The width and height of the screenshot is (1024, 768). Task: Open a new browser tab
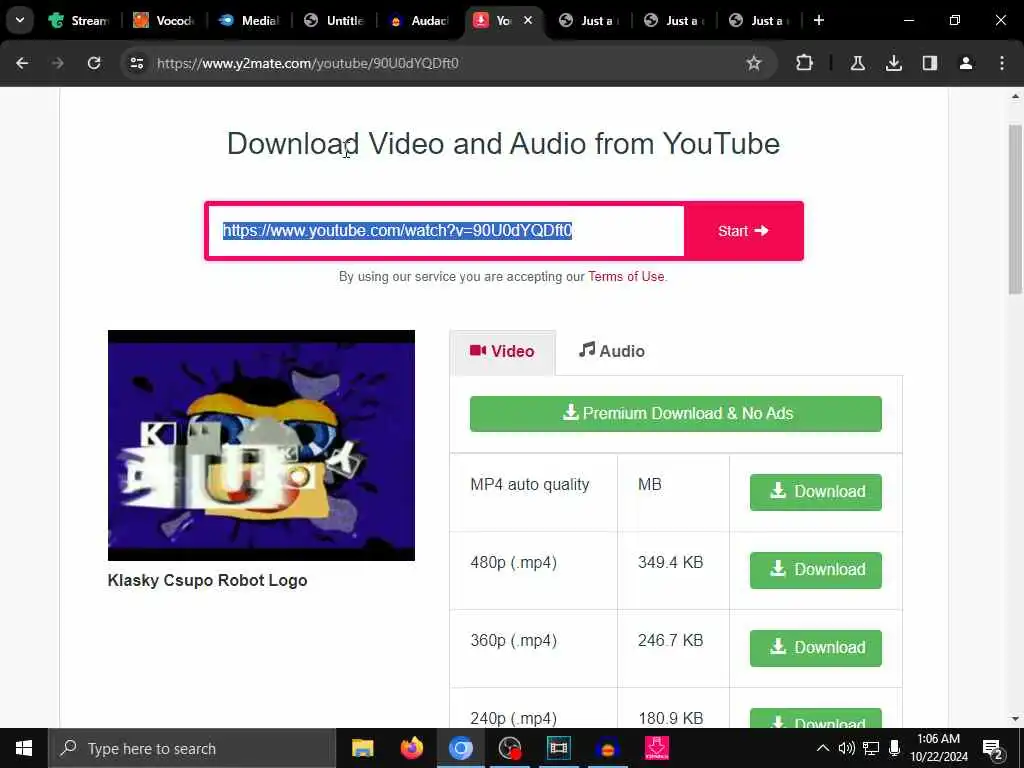point(818,20)
